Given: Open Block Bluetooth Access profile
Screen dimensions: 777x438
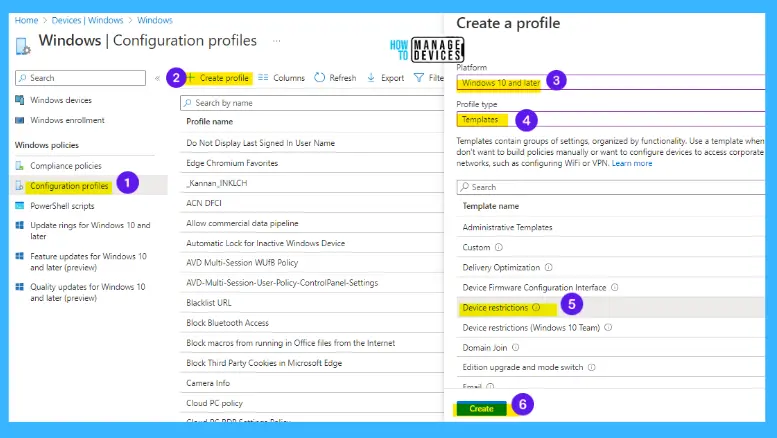Looking at the screenshot, I should pos(227,323).
